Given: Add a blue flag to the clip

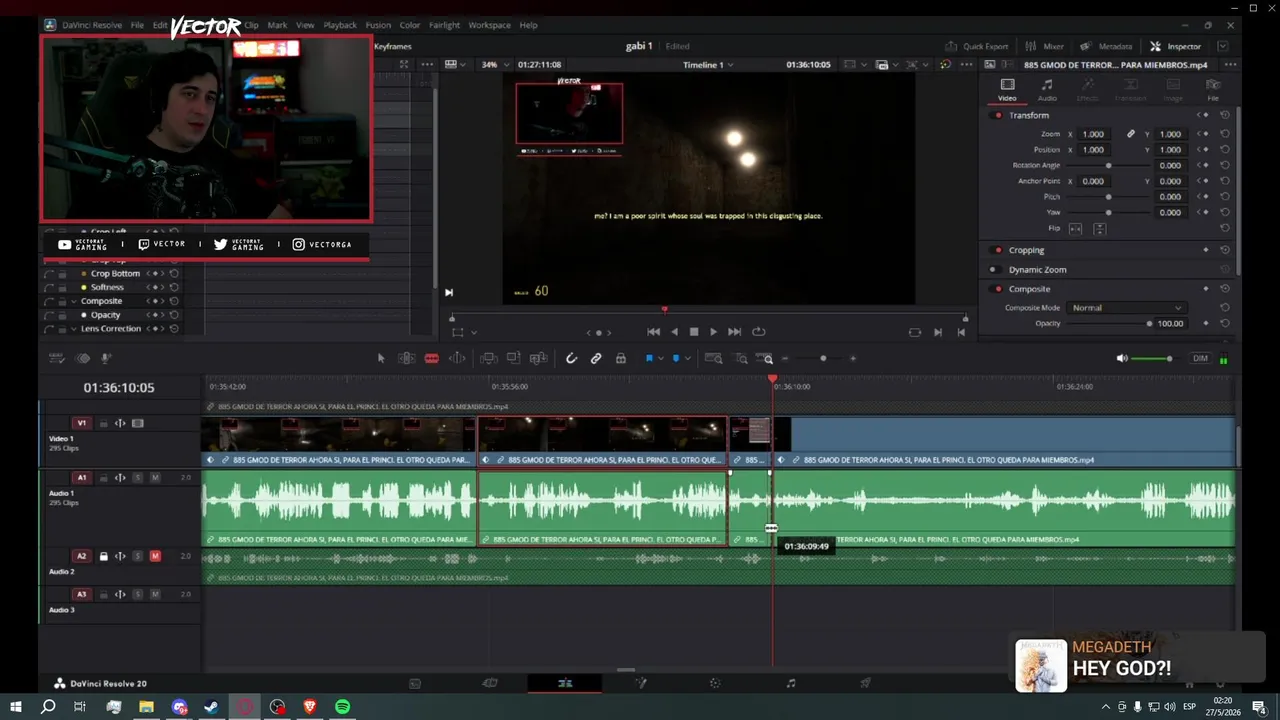Looking at the screenshot, I should click(649, 358).
